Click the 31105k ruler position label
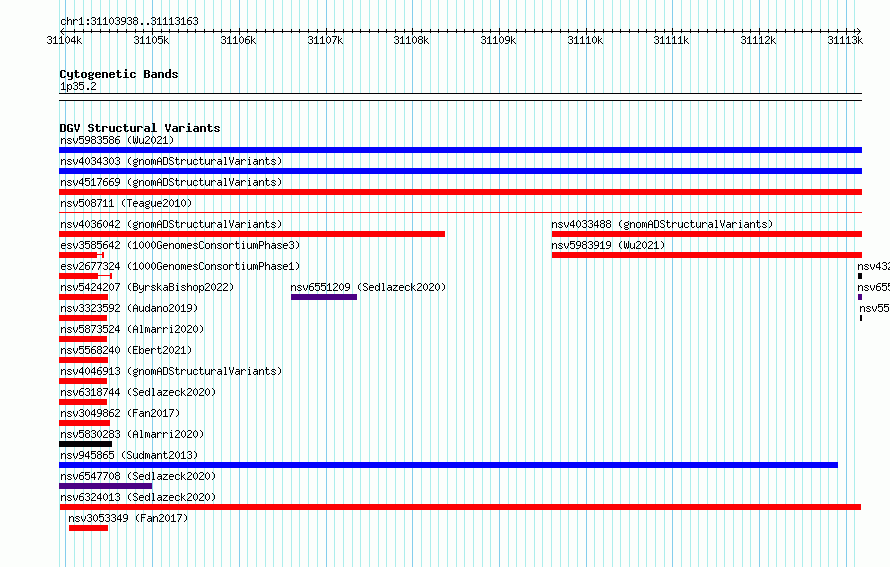The width and height of the screenshot is (890, 567). coord(151,40)
